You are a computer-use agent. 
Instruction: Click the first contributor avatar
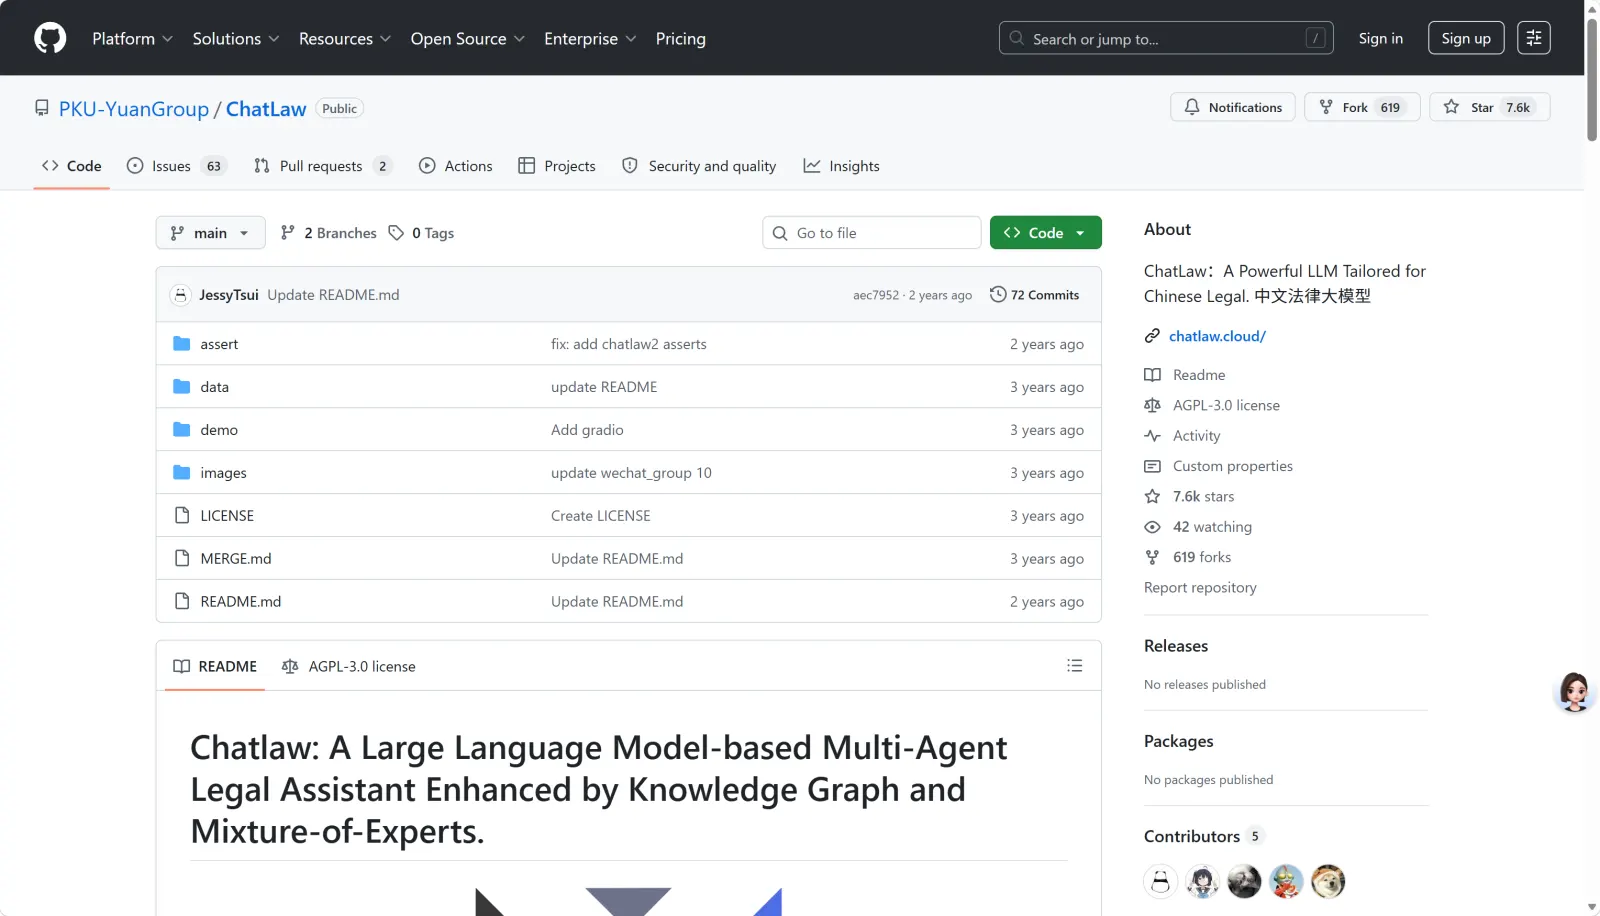coord(1160,881)
